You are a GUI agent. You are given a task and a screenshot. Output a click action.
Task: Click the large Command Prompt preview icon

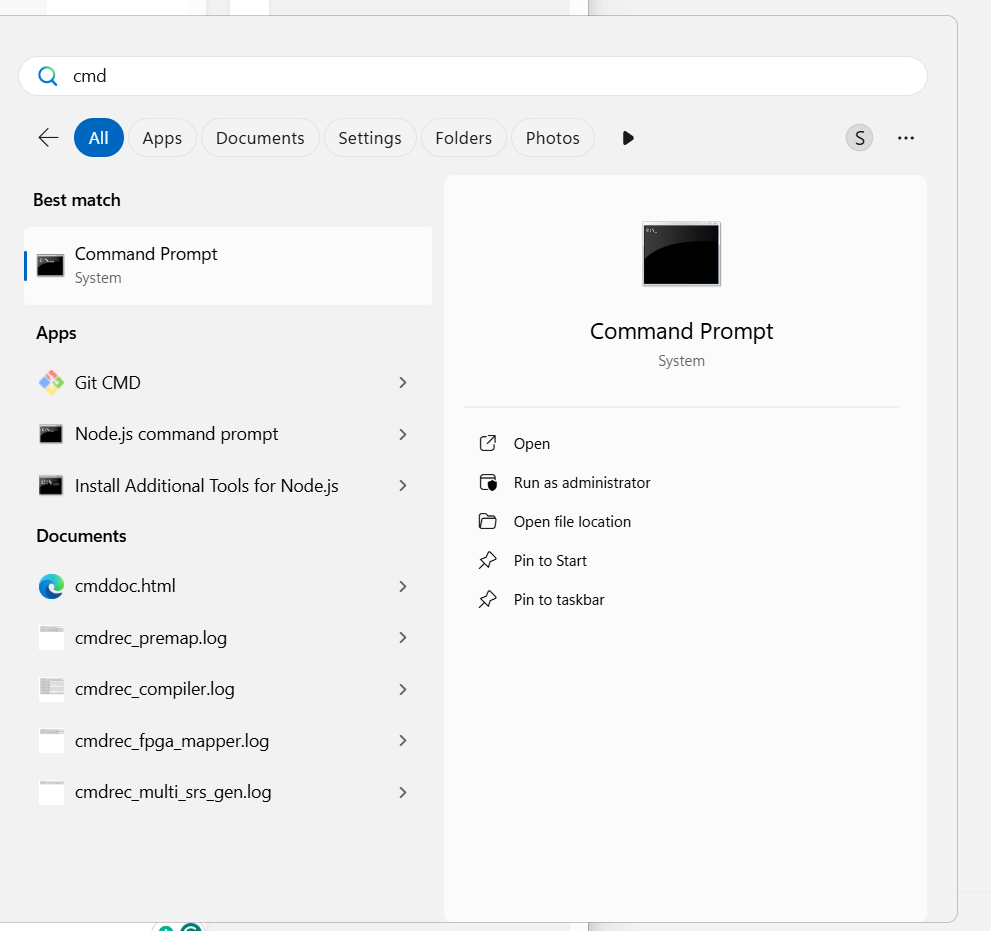pyautogui.click(x=681, y=254)
